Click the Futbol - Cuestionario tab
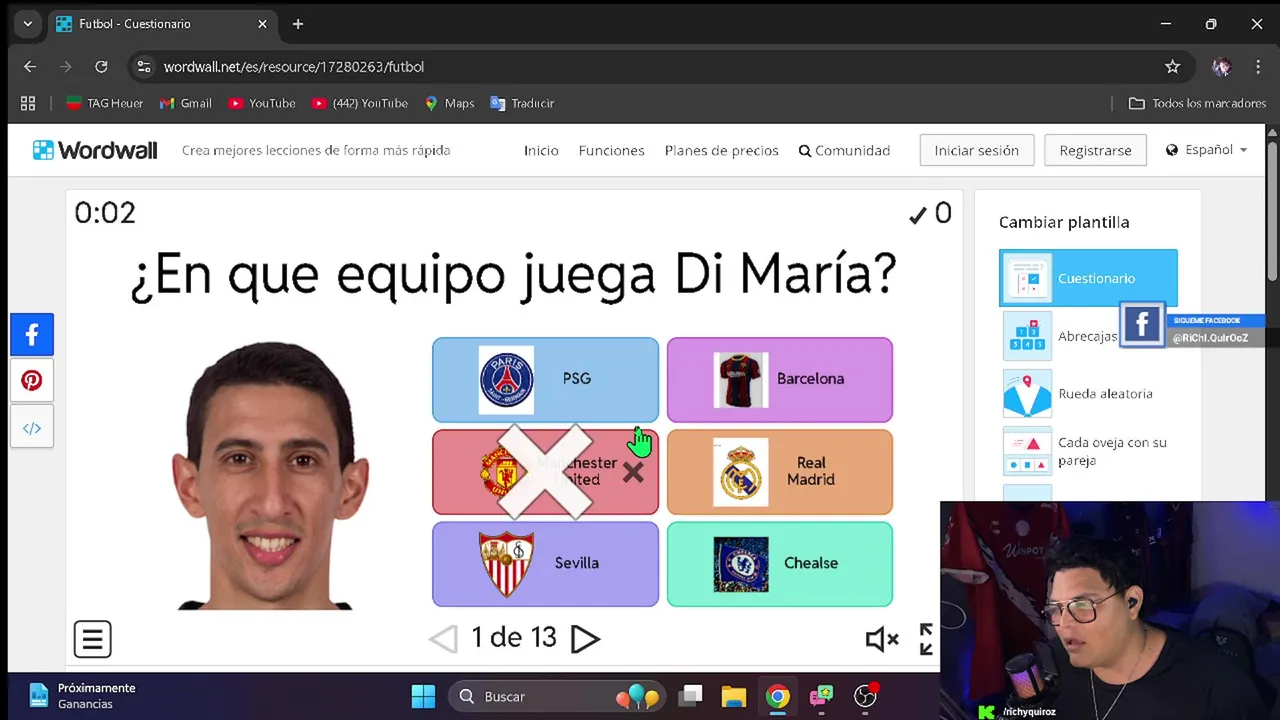The height and width of the screenshot is (720, 1280). pyautogui.click(x=162, y=24)
